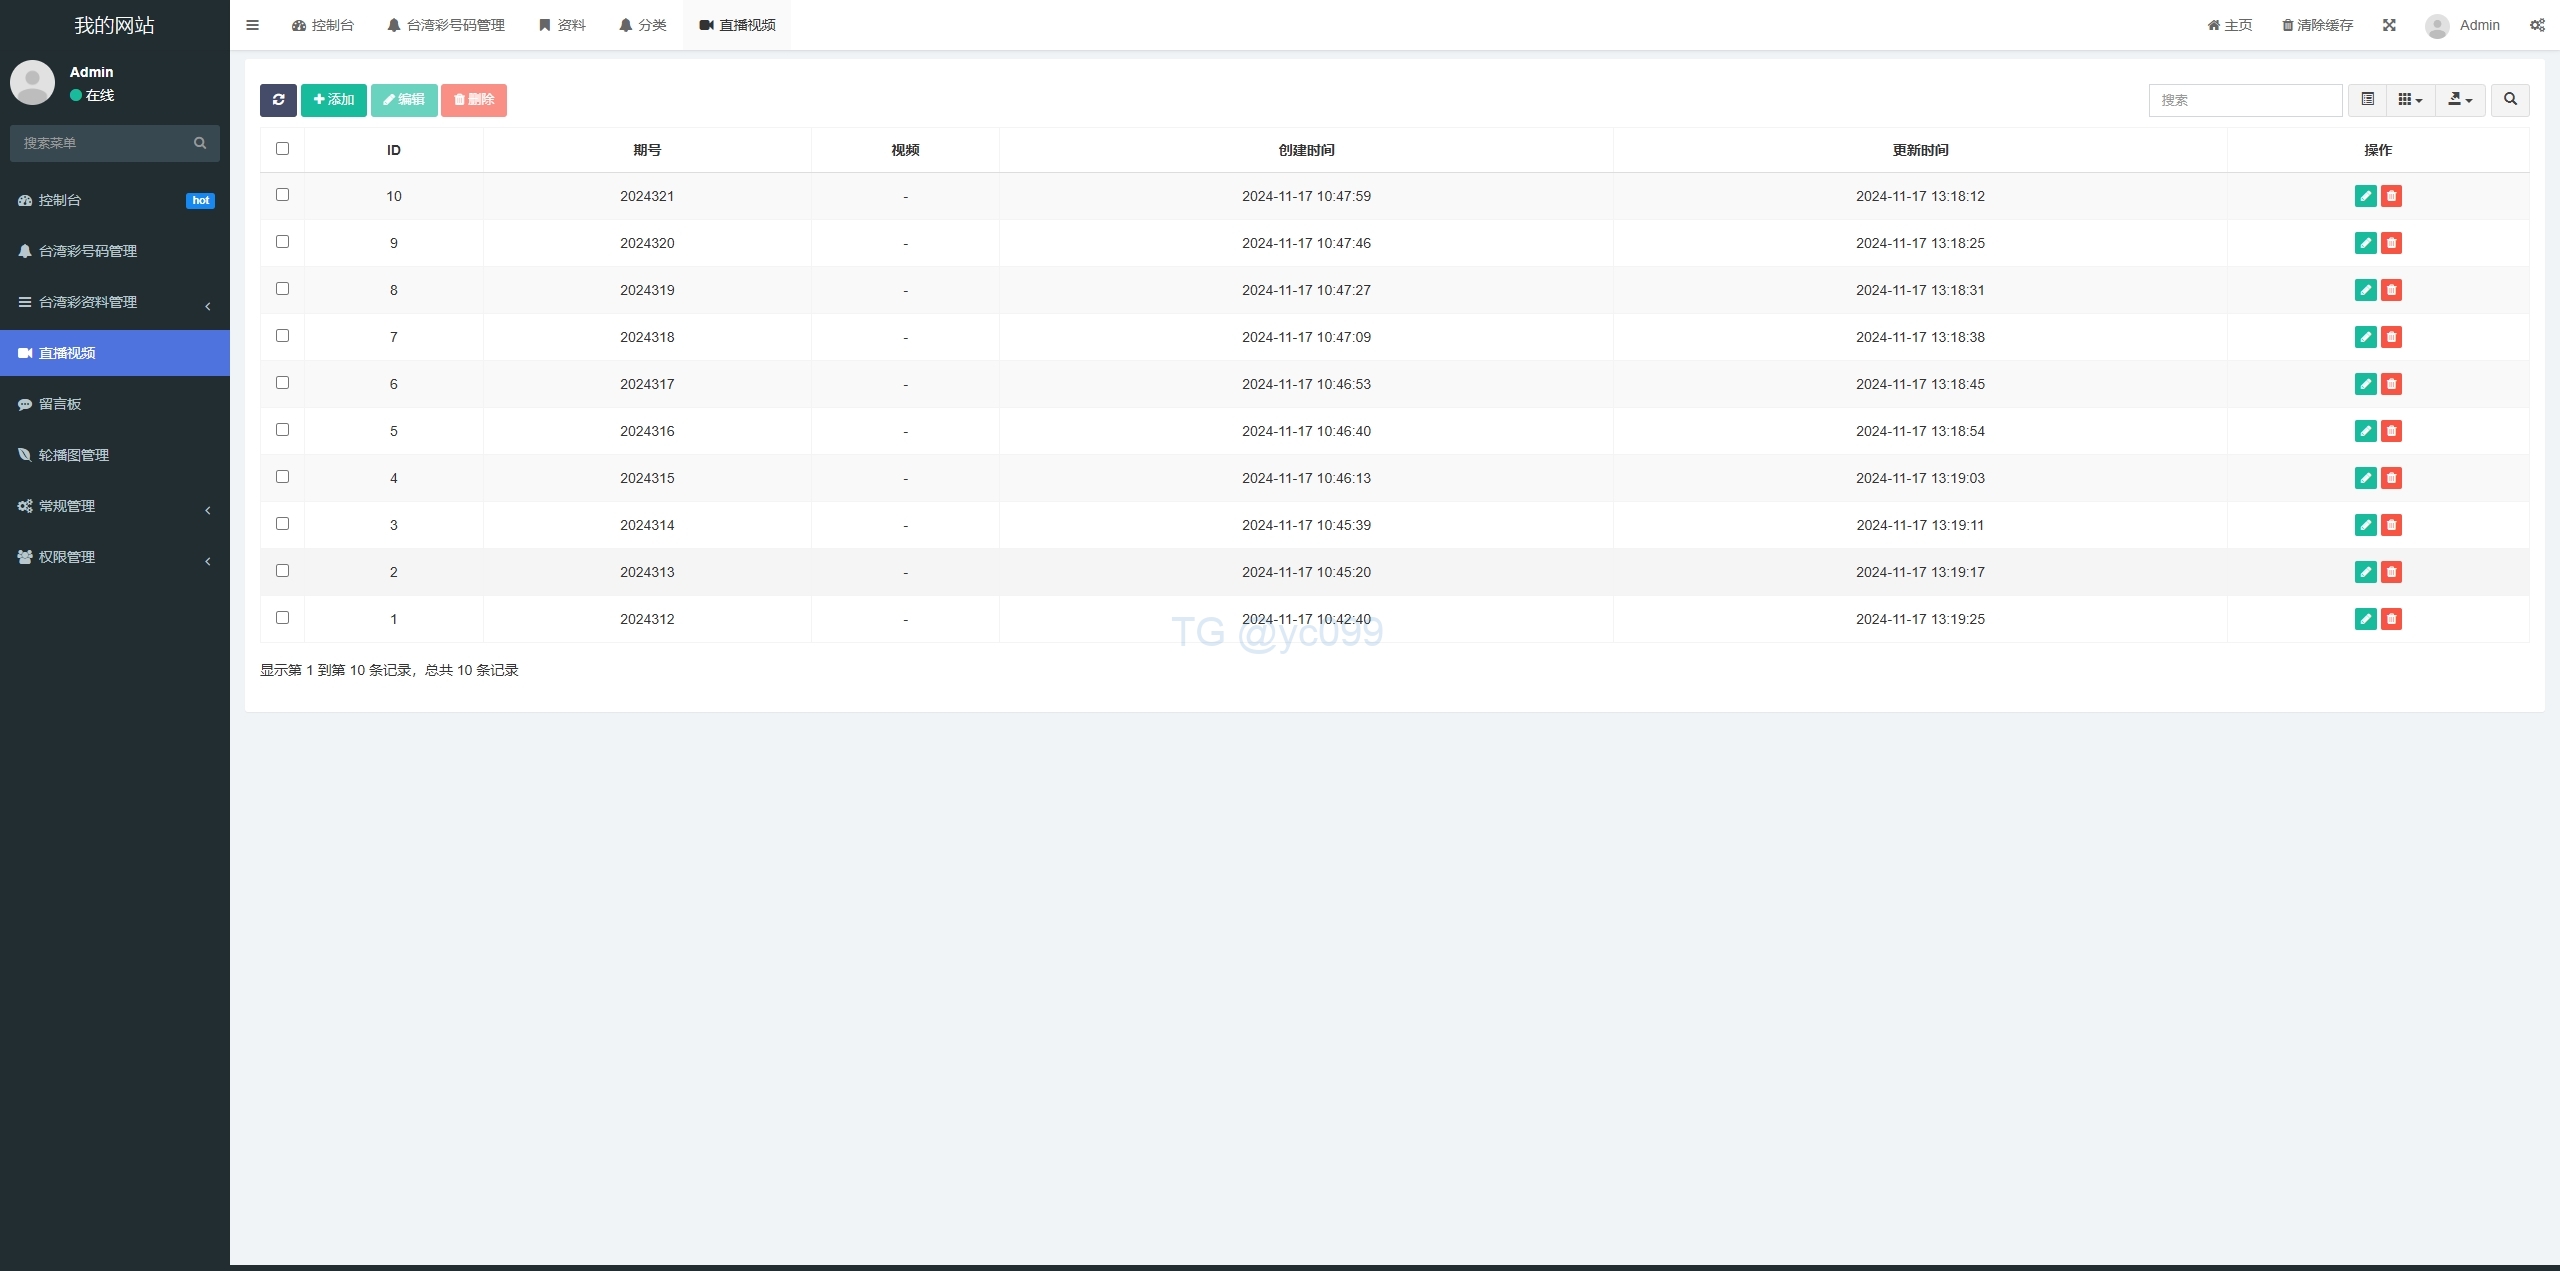Check the select-all checkbox in table header
The image size is (2560, 1271).
[x=282, y=149]
